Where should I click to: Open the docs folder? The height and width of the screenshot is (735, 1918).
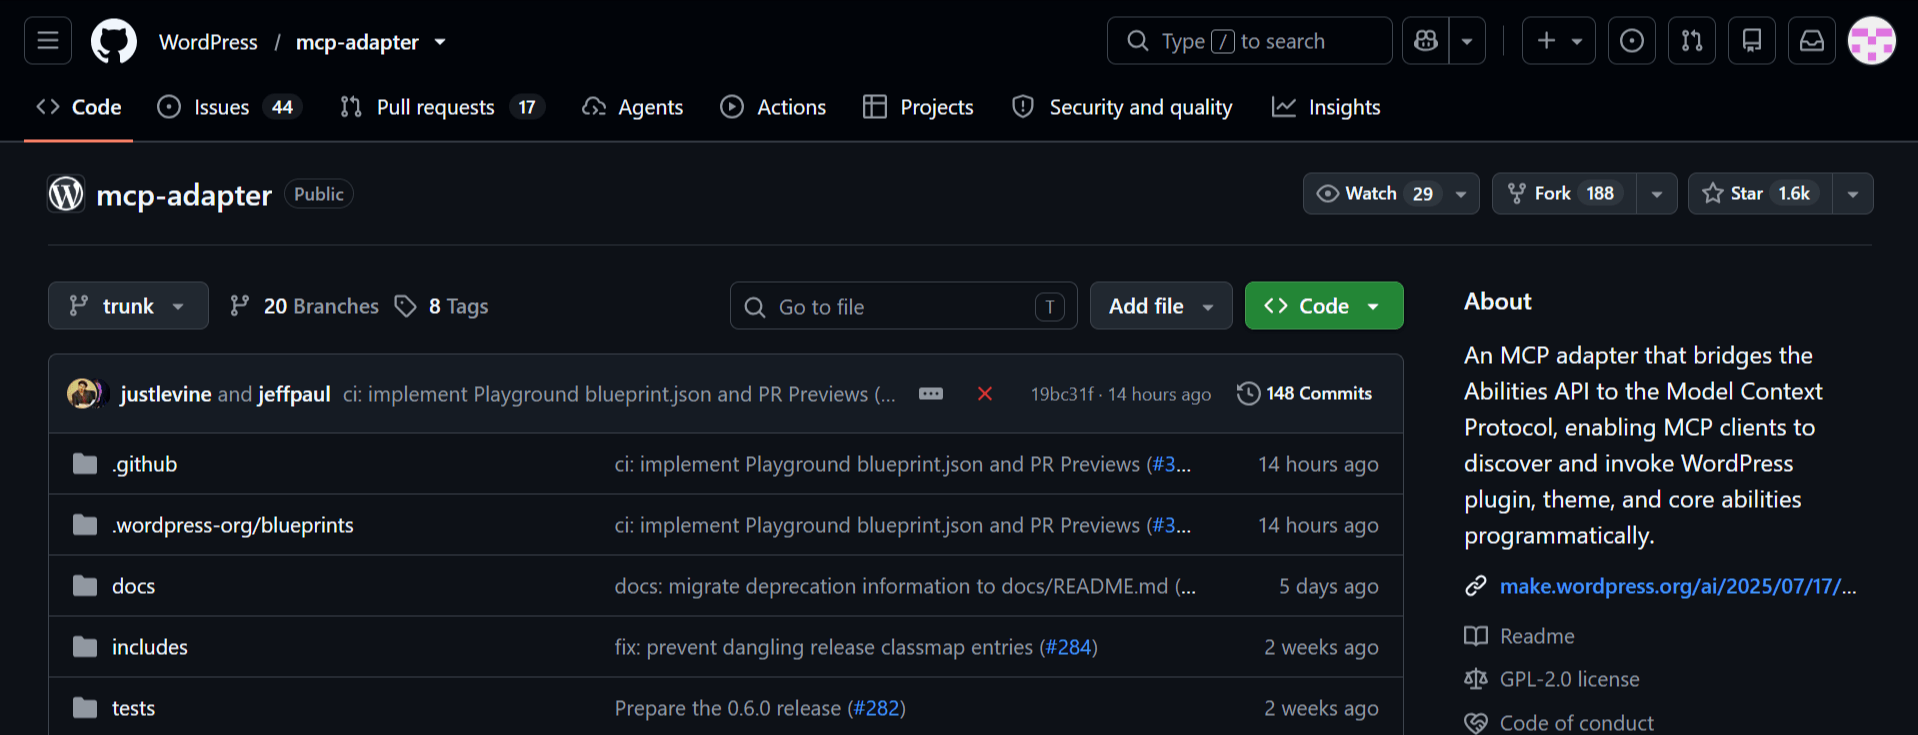click(133, 586)
